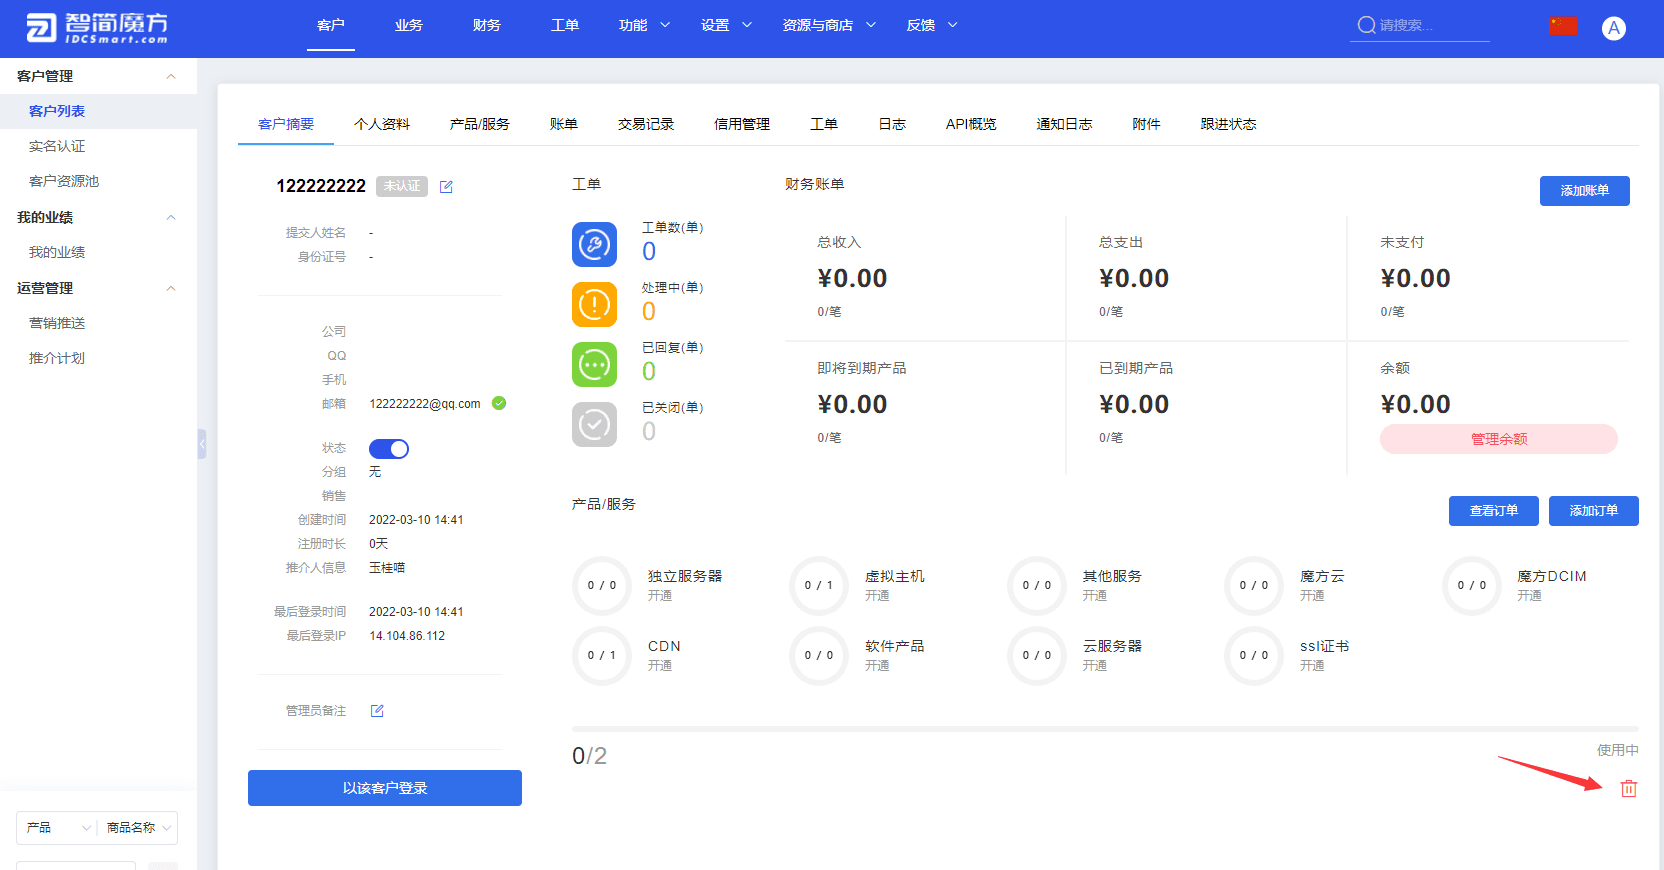This screenshot has height=870, width=1664.
Task: Edit customer name 122222222 pencil icon
Action: [446, 187]
